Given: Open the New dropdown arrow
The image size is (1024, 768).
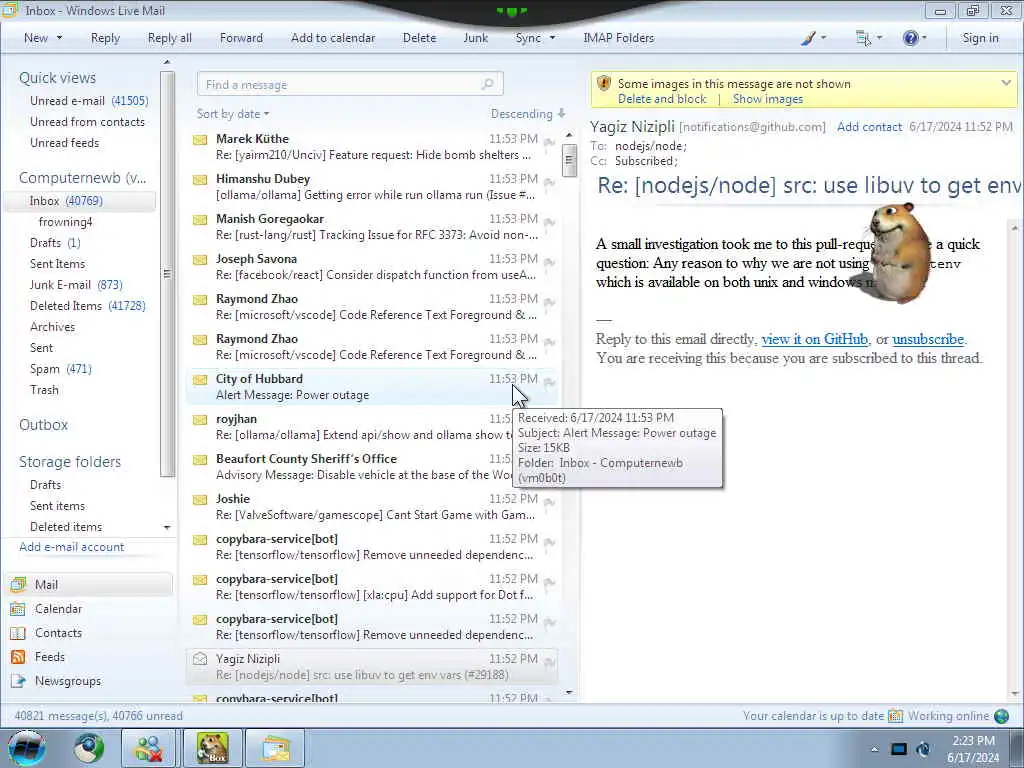Looking at the screenshot, I should click(x=59, y=38).
